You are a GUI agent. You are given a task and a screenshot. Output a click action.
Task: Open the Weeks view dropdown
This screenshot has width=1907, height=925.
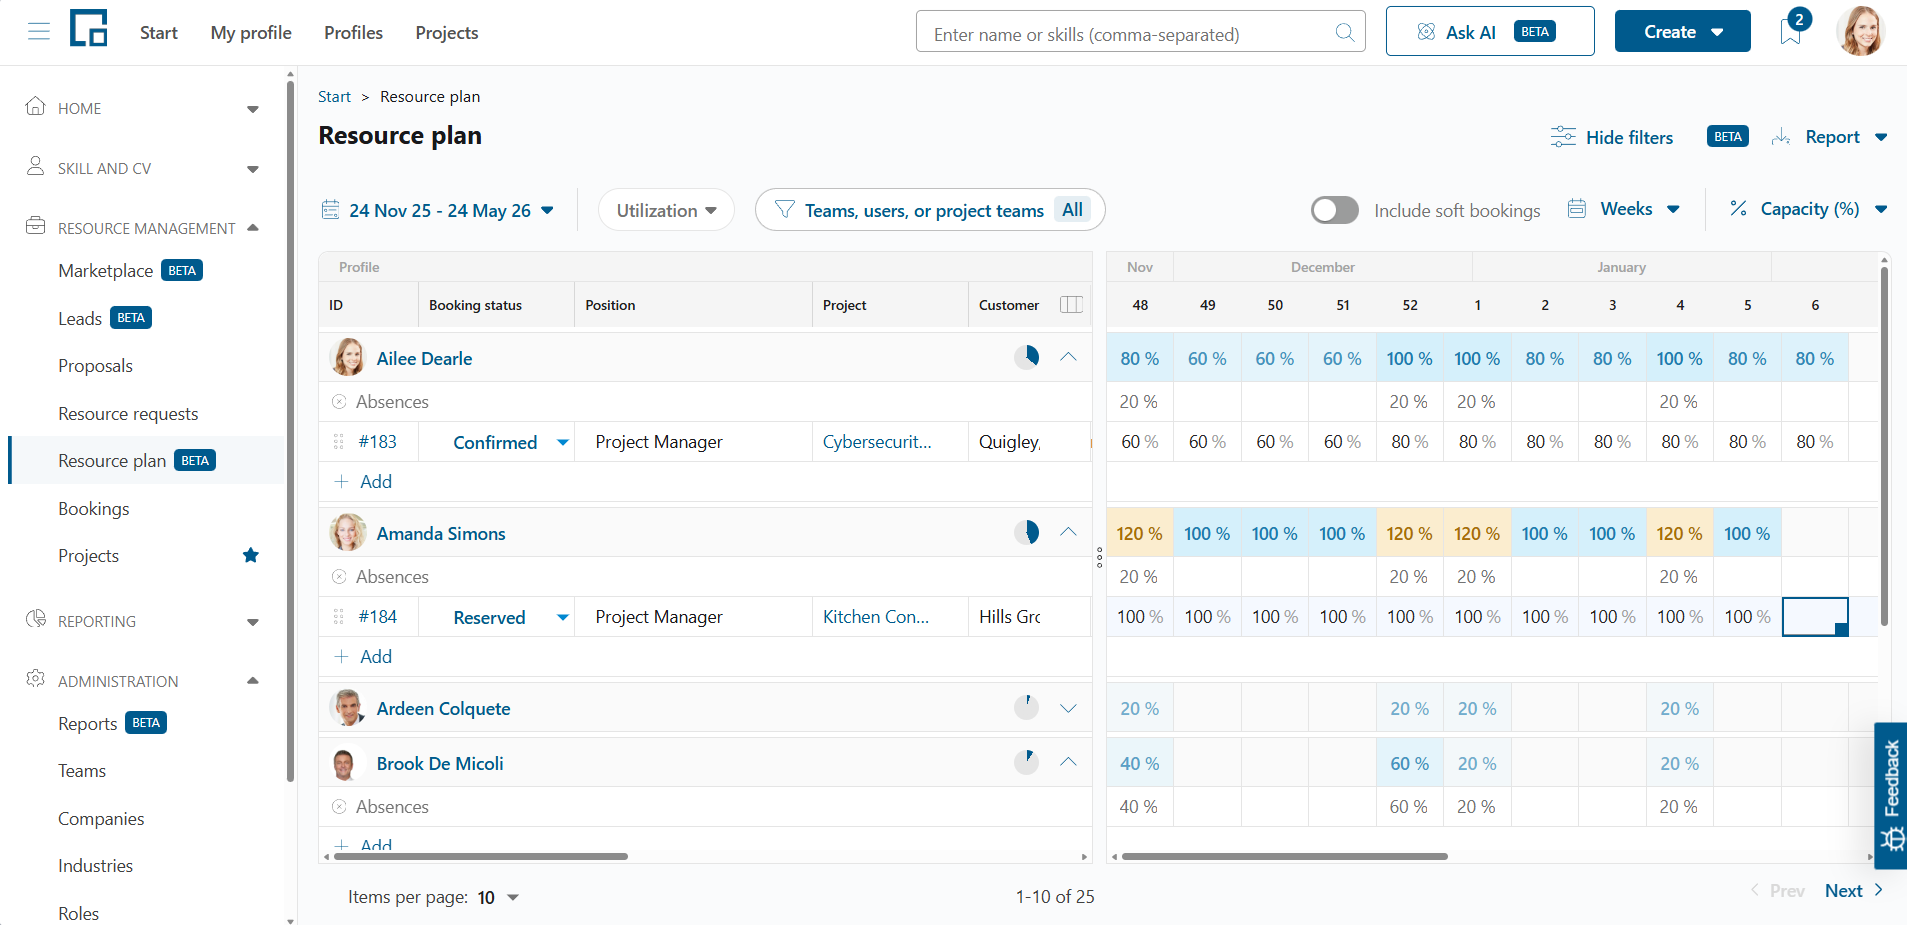(1624, 209)
